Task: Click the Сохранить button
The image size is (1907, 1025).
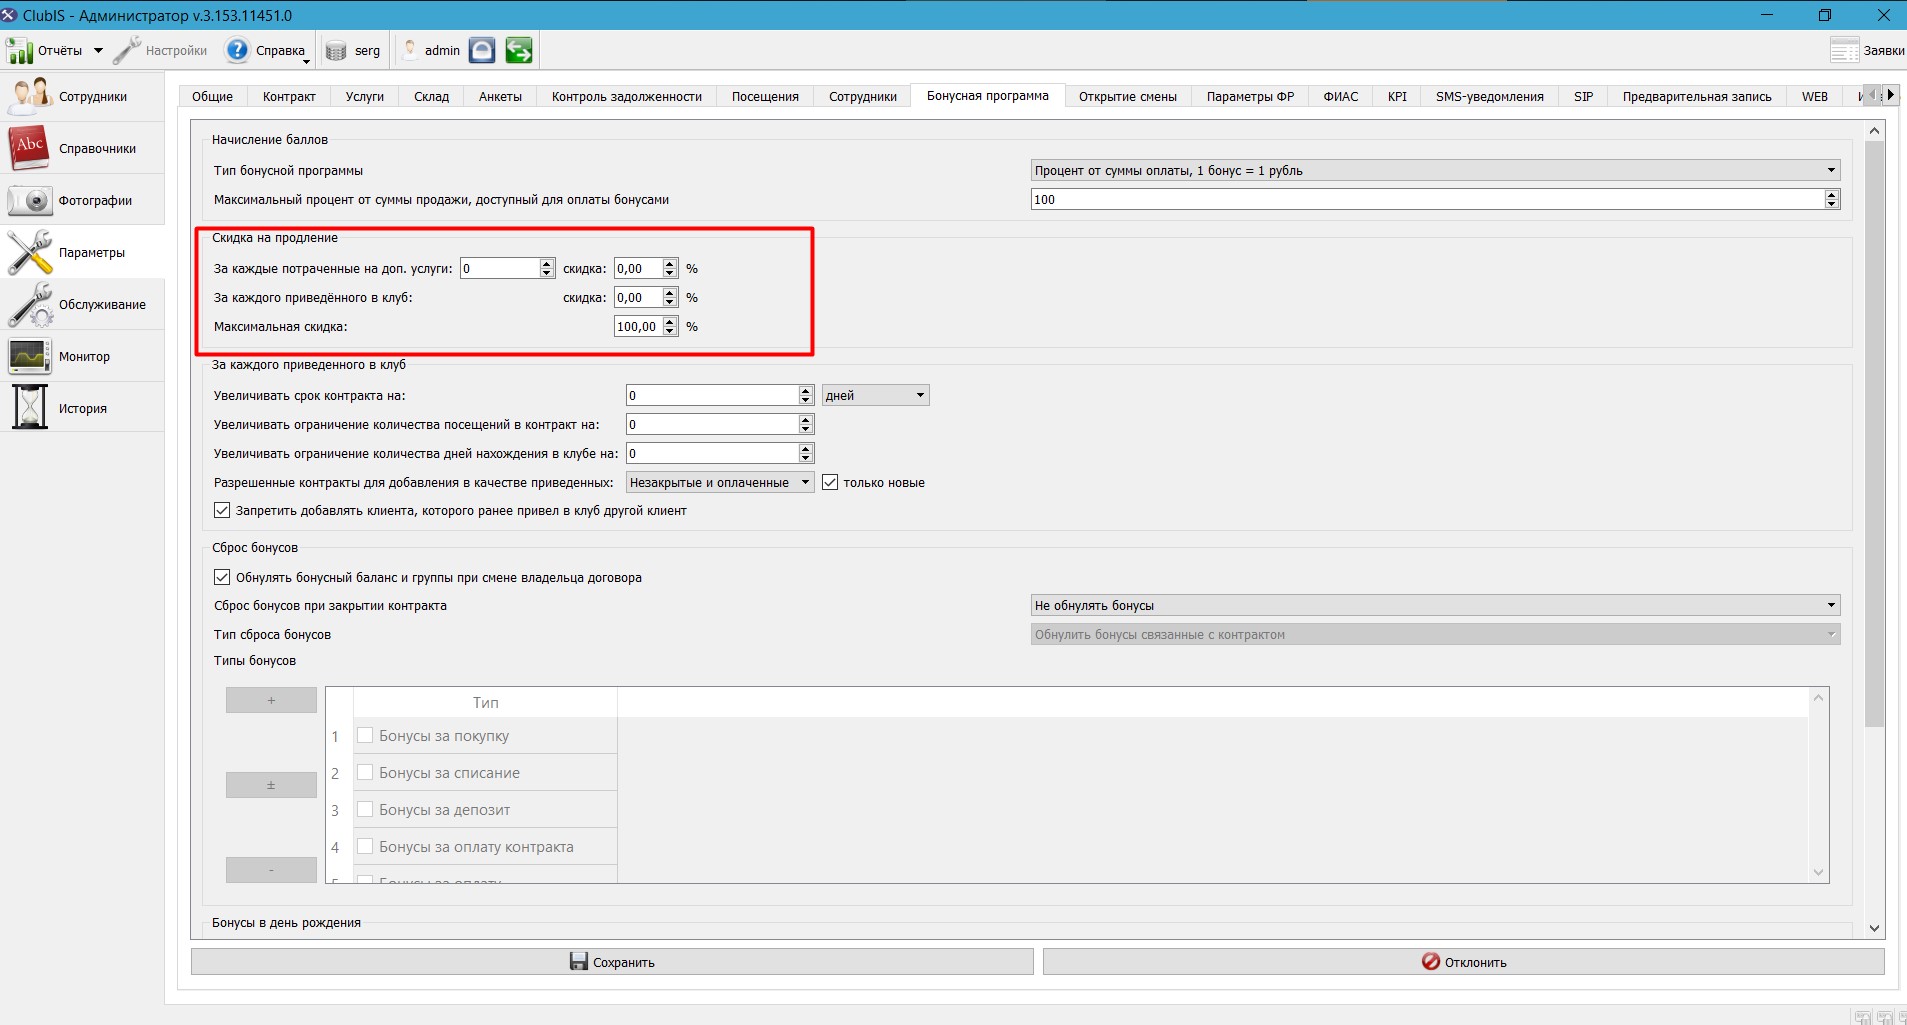Action: click(612, 962)
